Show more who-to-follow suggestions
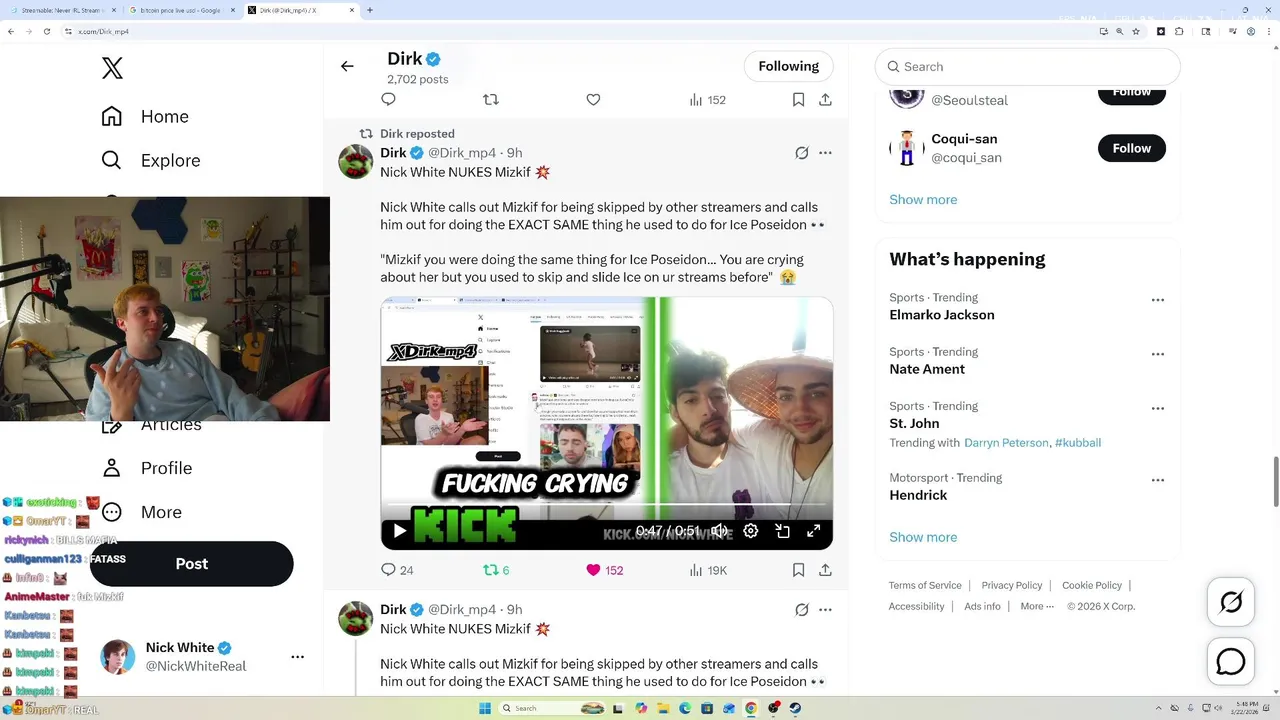1280x720 pixels. [923, 199]
